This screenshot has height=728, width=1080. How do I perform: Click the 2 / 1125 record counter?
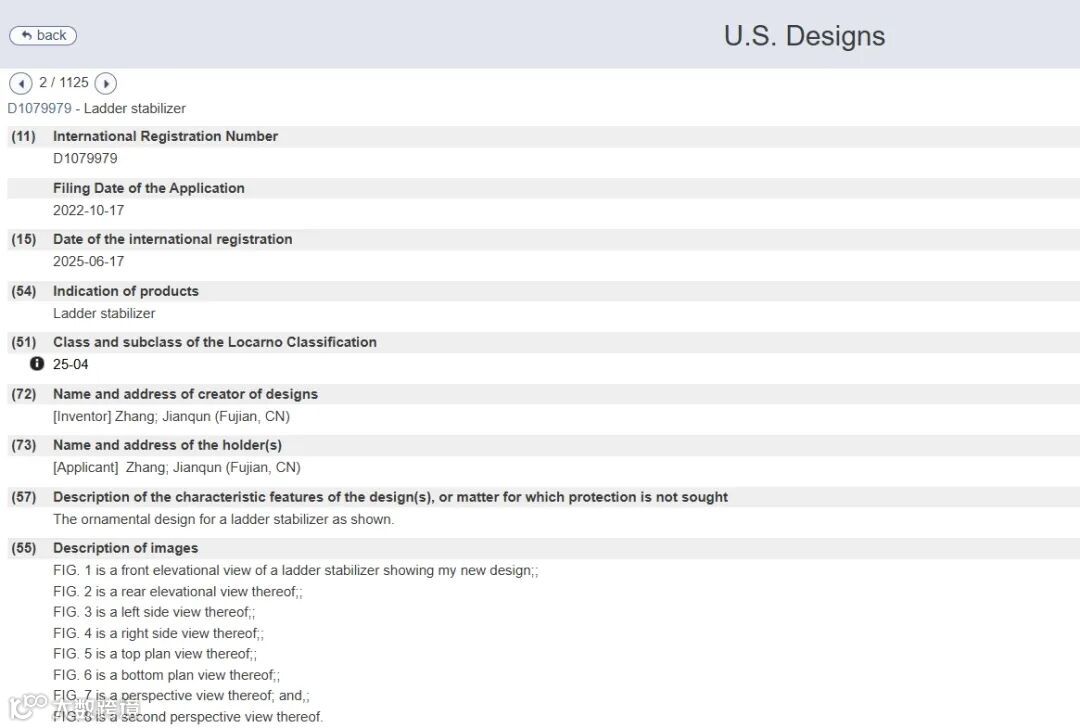(x=63, y=83)
